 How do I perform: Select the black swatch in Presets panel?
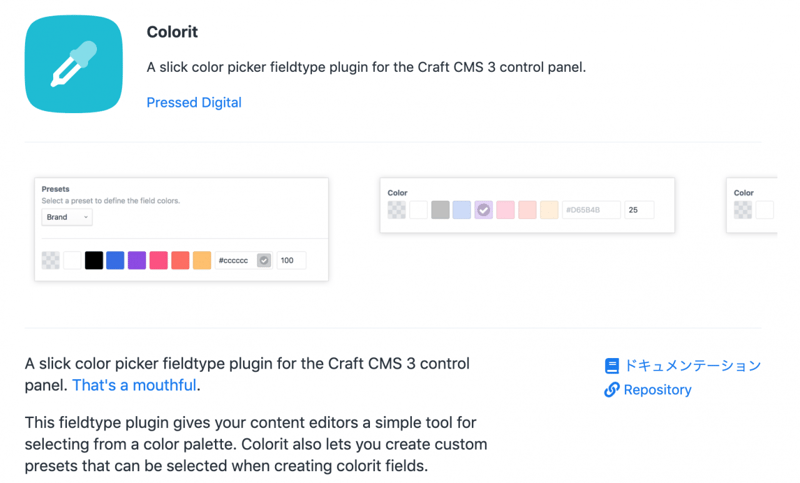[x=94, y=260]
